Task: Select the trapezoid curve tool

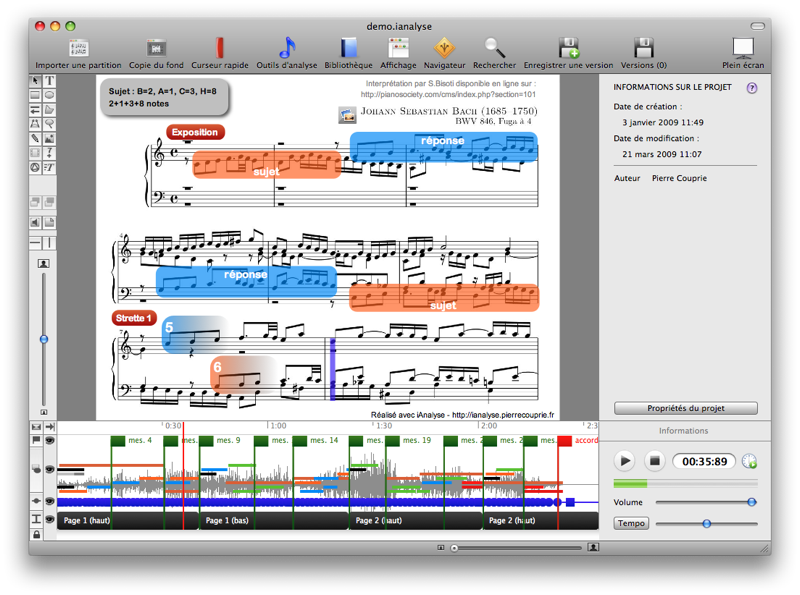Action: pos(35,124)
